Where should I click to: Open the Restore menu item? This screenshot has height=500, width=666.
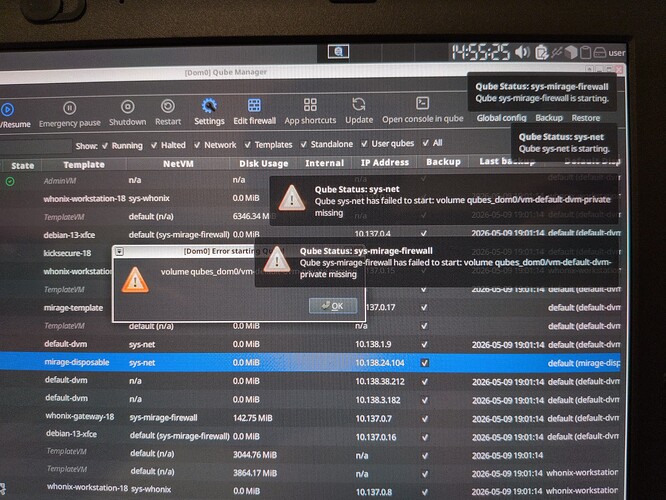pyautogui.click(x=586, y=118)
